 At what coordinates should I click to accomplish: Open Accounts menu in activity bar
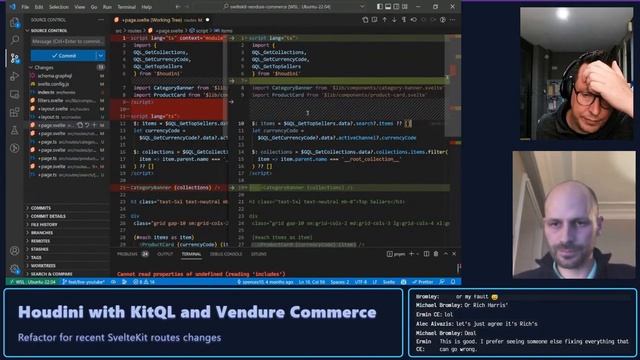pyautogui.click(x=15, y=251)
